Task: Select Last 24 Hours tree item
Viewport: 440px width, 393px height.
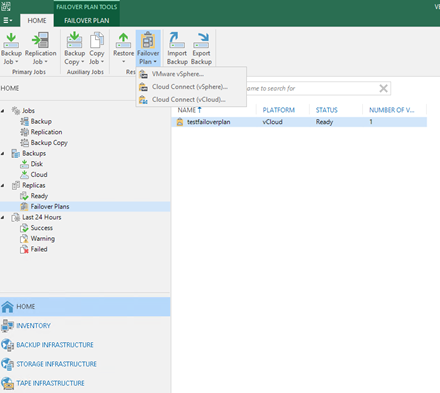Action: click(x=42, y=217)
